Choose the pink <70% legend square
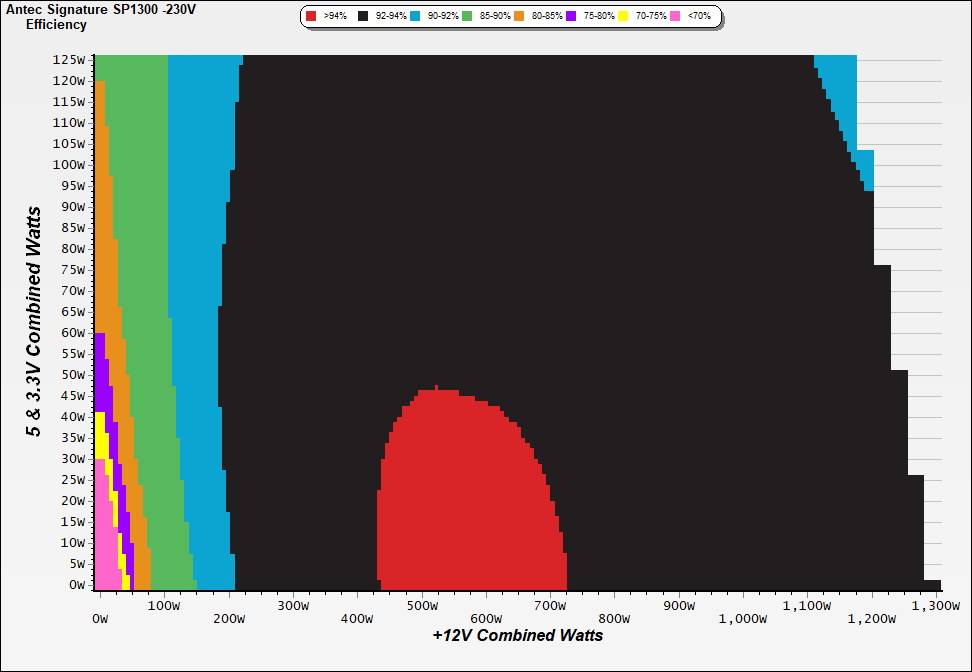972x672 pixels. pyautogui.click(x=675, y=17)
